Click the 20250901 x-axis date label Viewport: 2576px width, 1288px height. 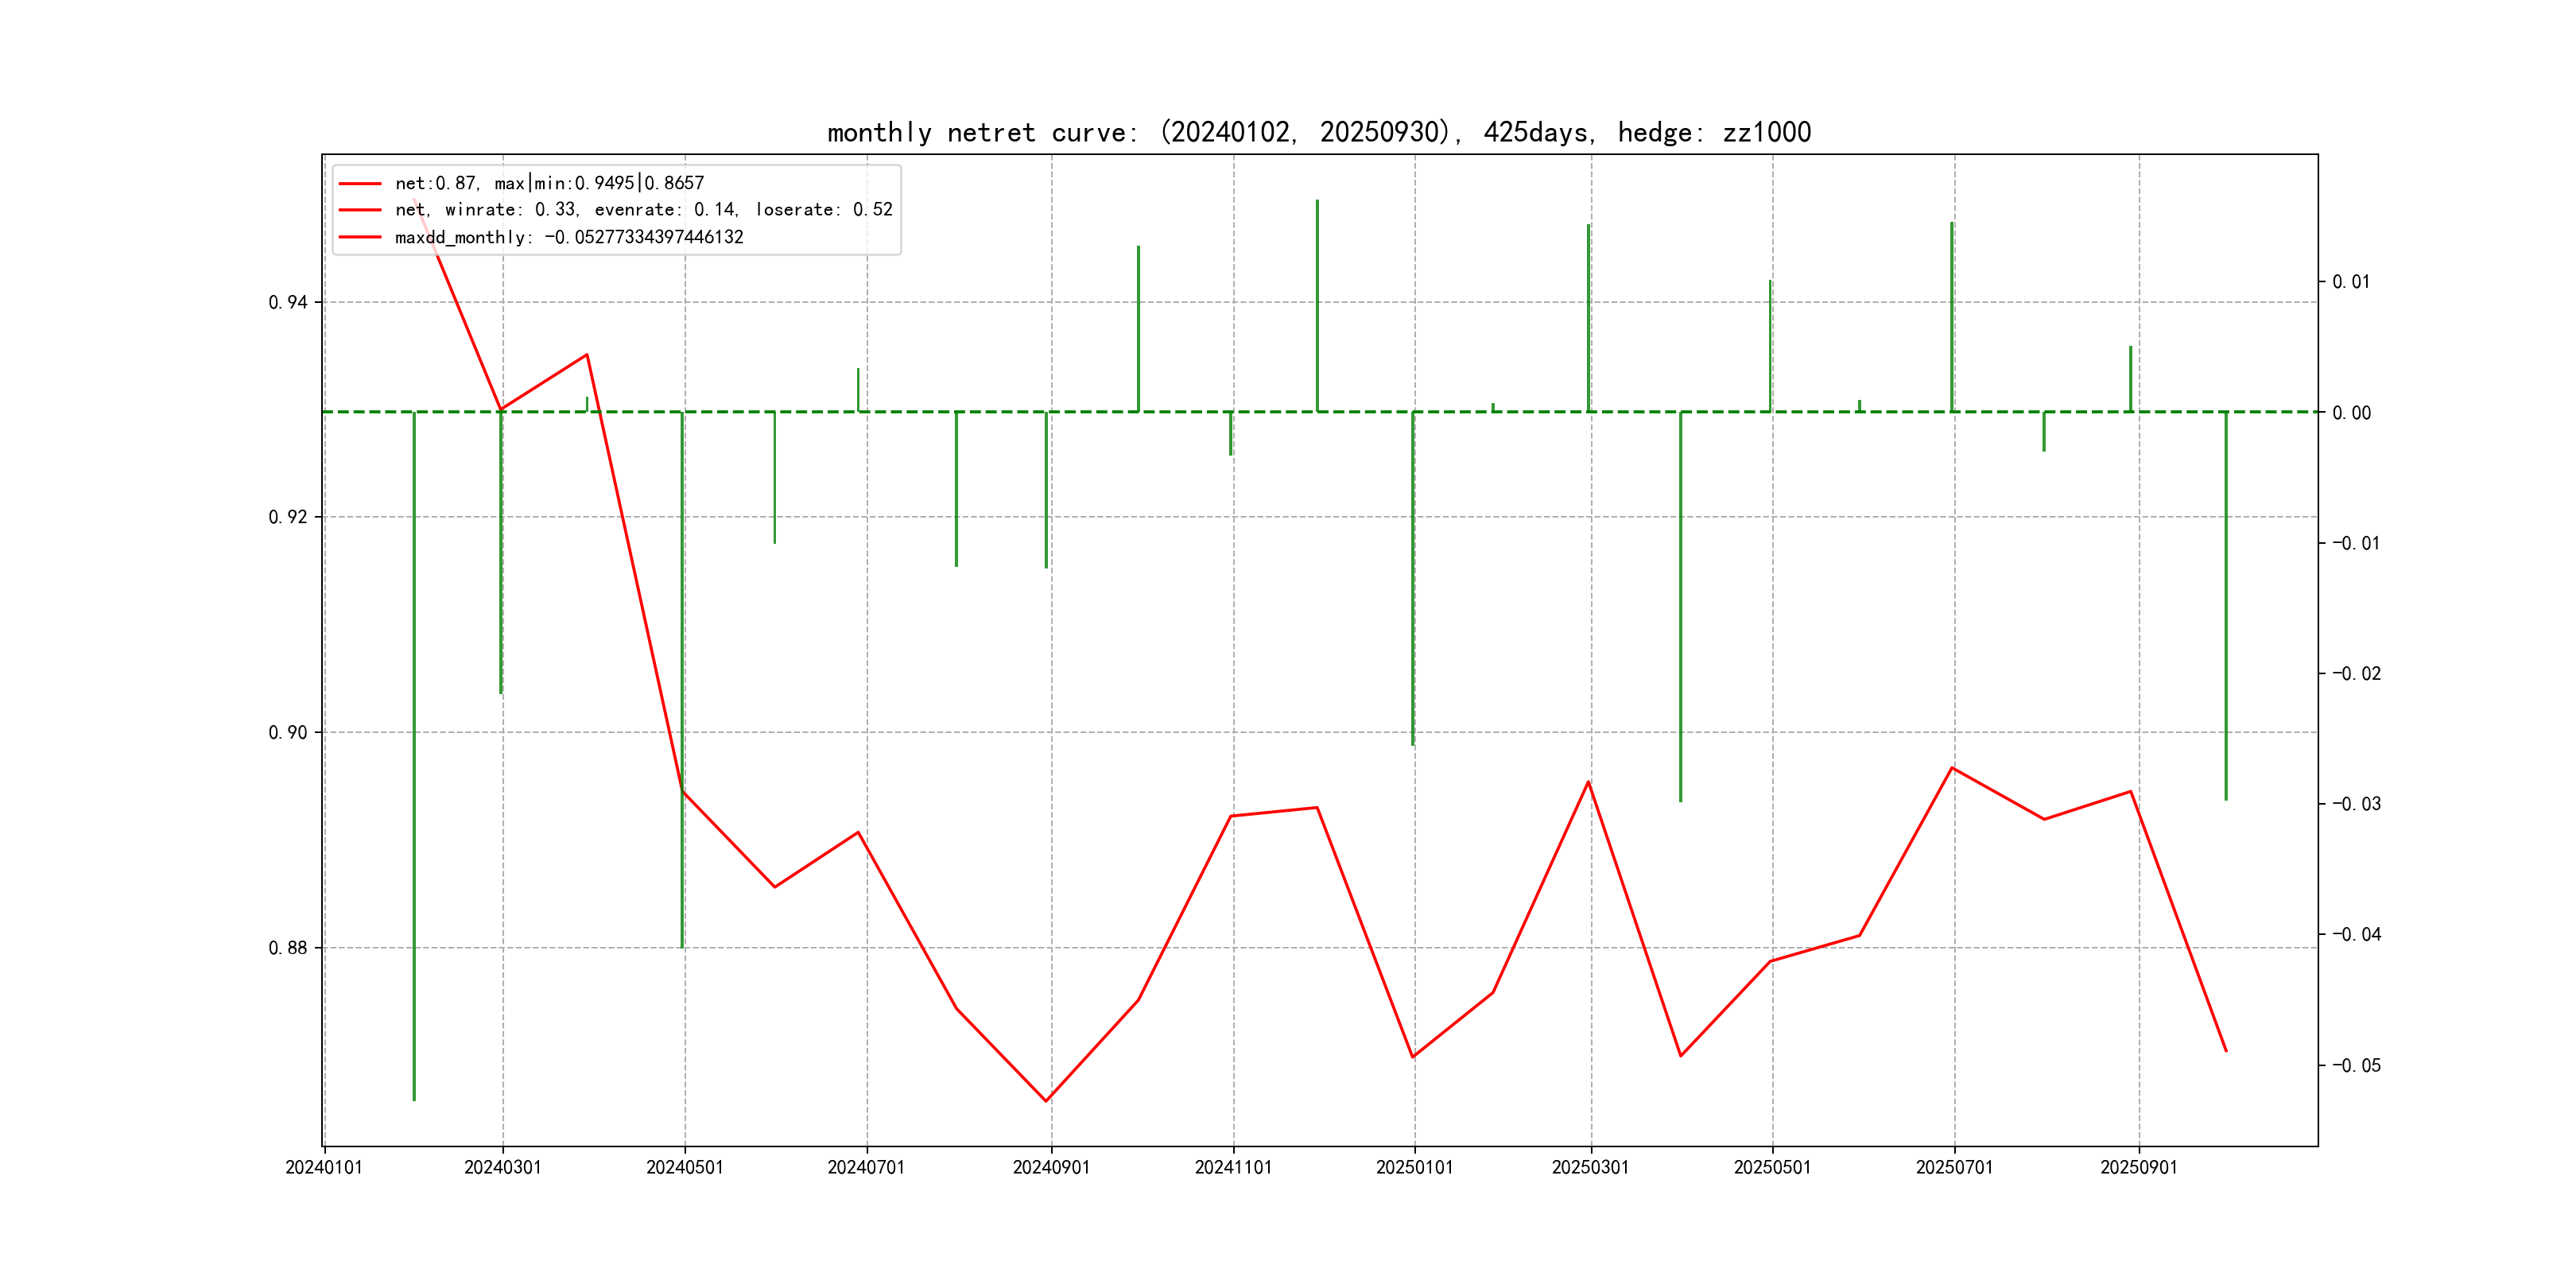[2138, 1167]
